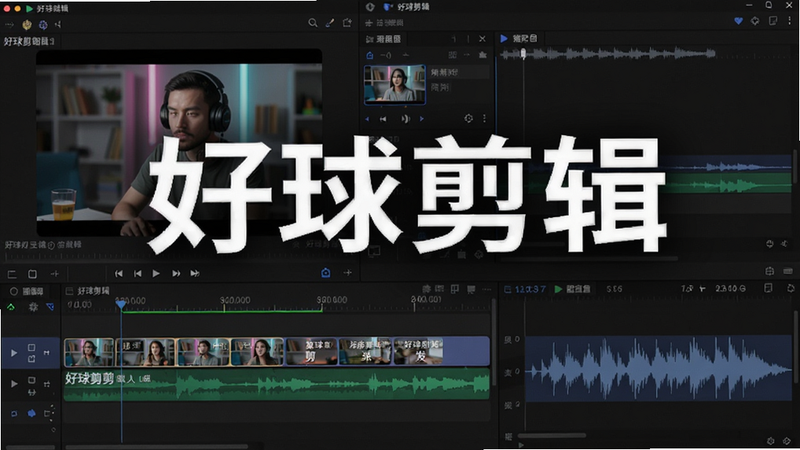Click the camera icon in media panel toolbar
Viewport: 800px width, 450px height.
click(482, 55)
